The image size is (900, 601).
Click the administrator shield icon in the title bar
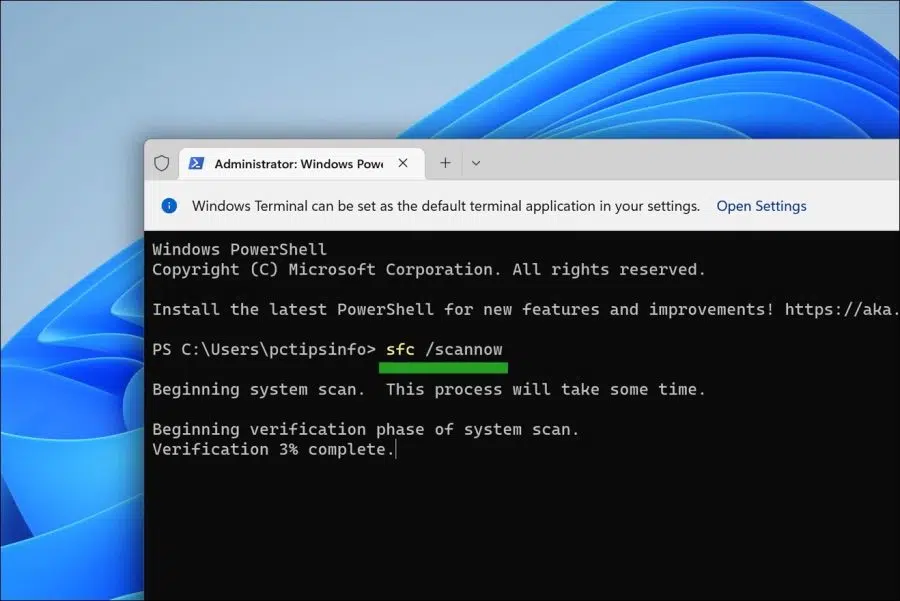tap(162, 164)
